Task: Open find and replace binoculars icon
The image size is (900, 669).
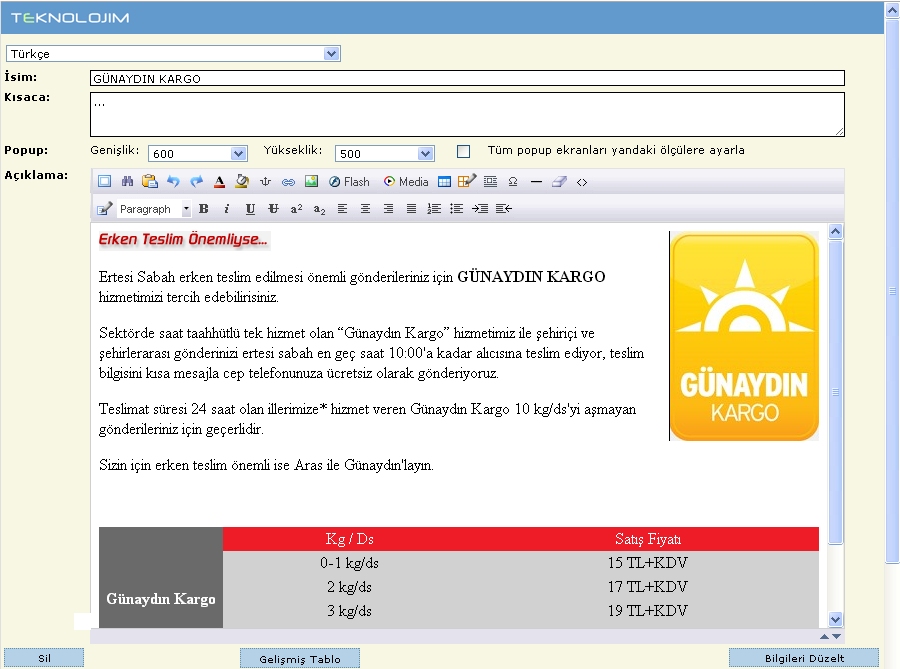Action: point(127,182)
